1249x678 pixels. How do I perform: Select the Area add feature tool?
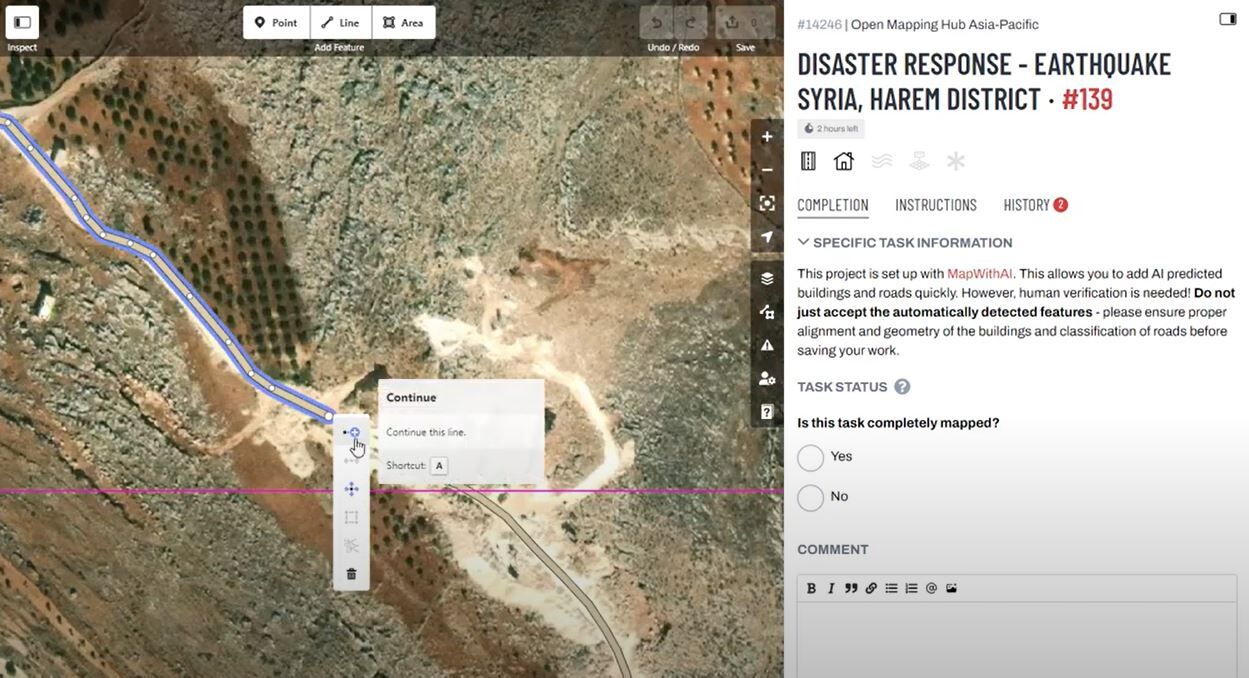(x=403, y=22)
